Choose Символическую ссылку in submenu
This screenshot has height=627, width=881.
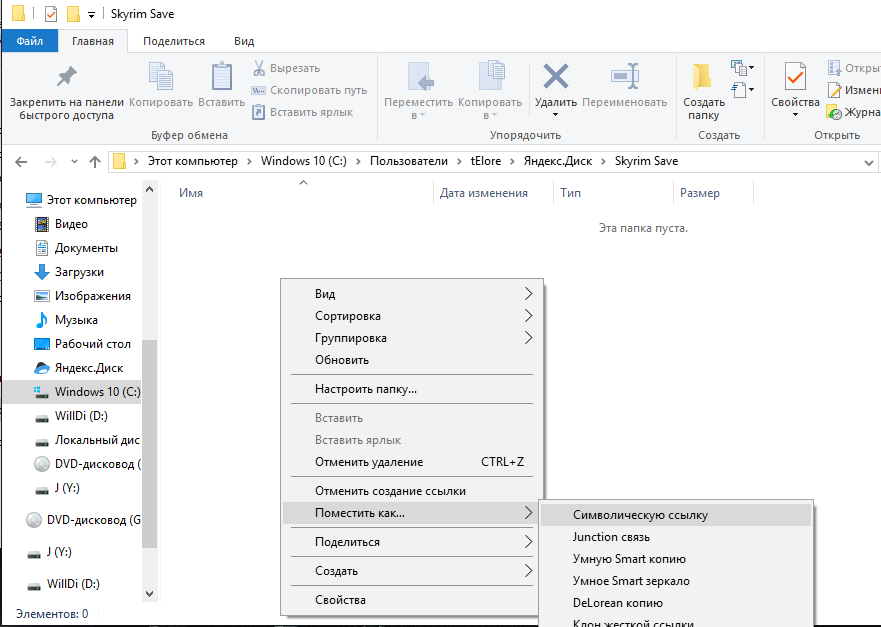click(x=676, y=515)
